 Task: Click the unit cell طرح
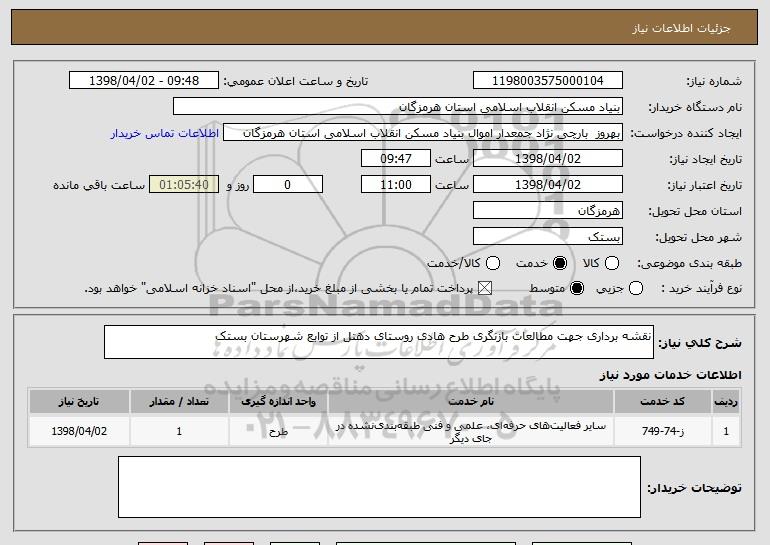[x=278, y=431]
